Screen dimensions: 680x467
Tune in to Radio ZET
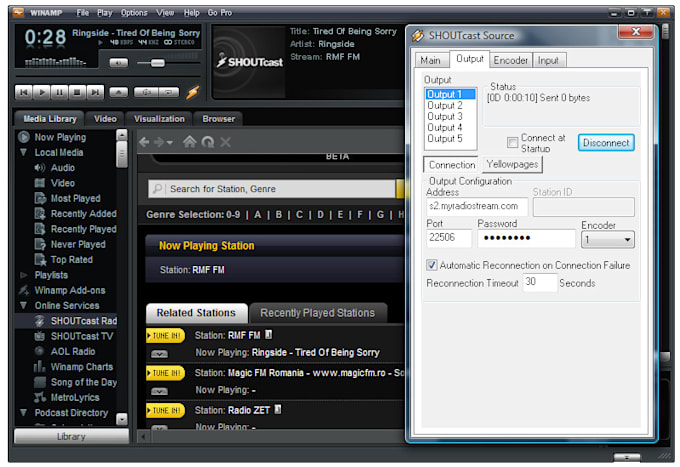[x=166, y=410]
